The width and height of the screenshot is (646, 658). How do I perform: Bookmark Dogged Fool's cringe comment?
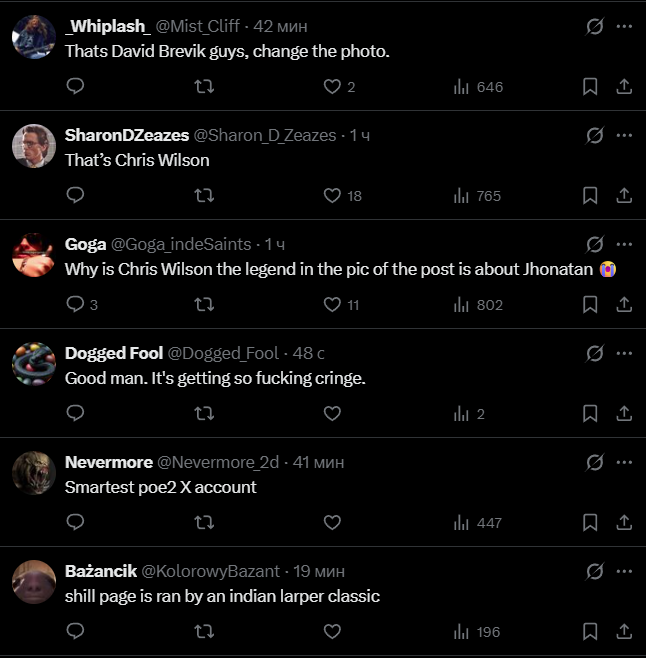(590, 414)
